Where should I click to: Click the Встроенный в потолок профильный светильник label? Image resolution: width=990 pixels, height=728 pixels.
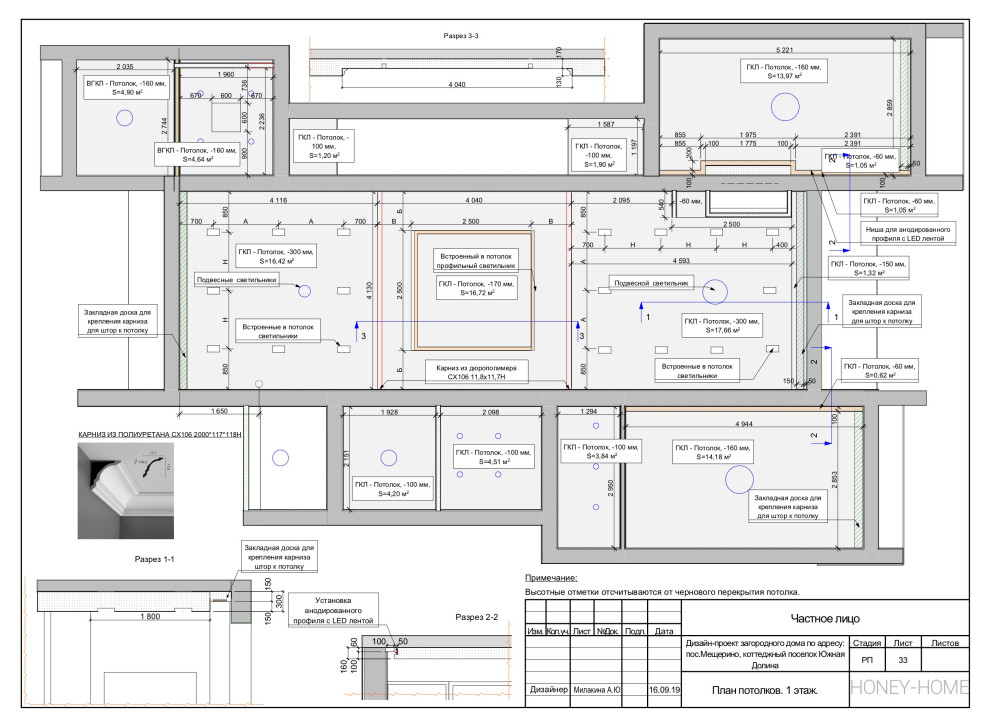pos(474,262)
